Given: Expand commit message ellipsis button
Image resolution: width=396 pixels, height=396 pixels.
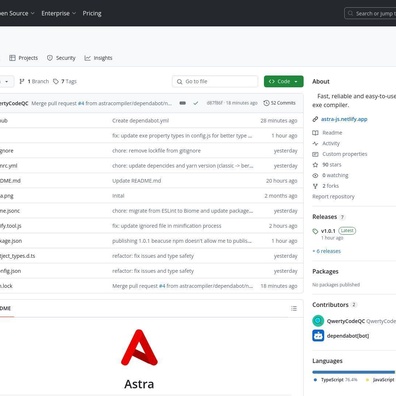Looking at the screenshot, I should pyautogui.click(x=182, y=103).
